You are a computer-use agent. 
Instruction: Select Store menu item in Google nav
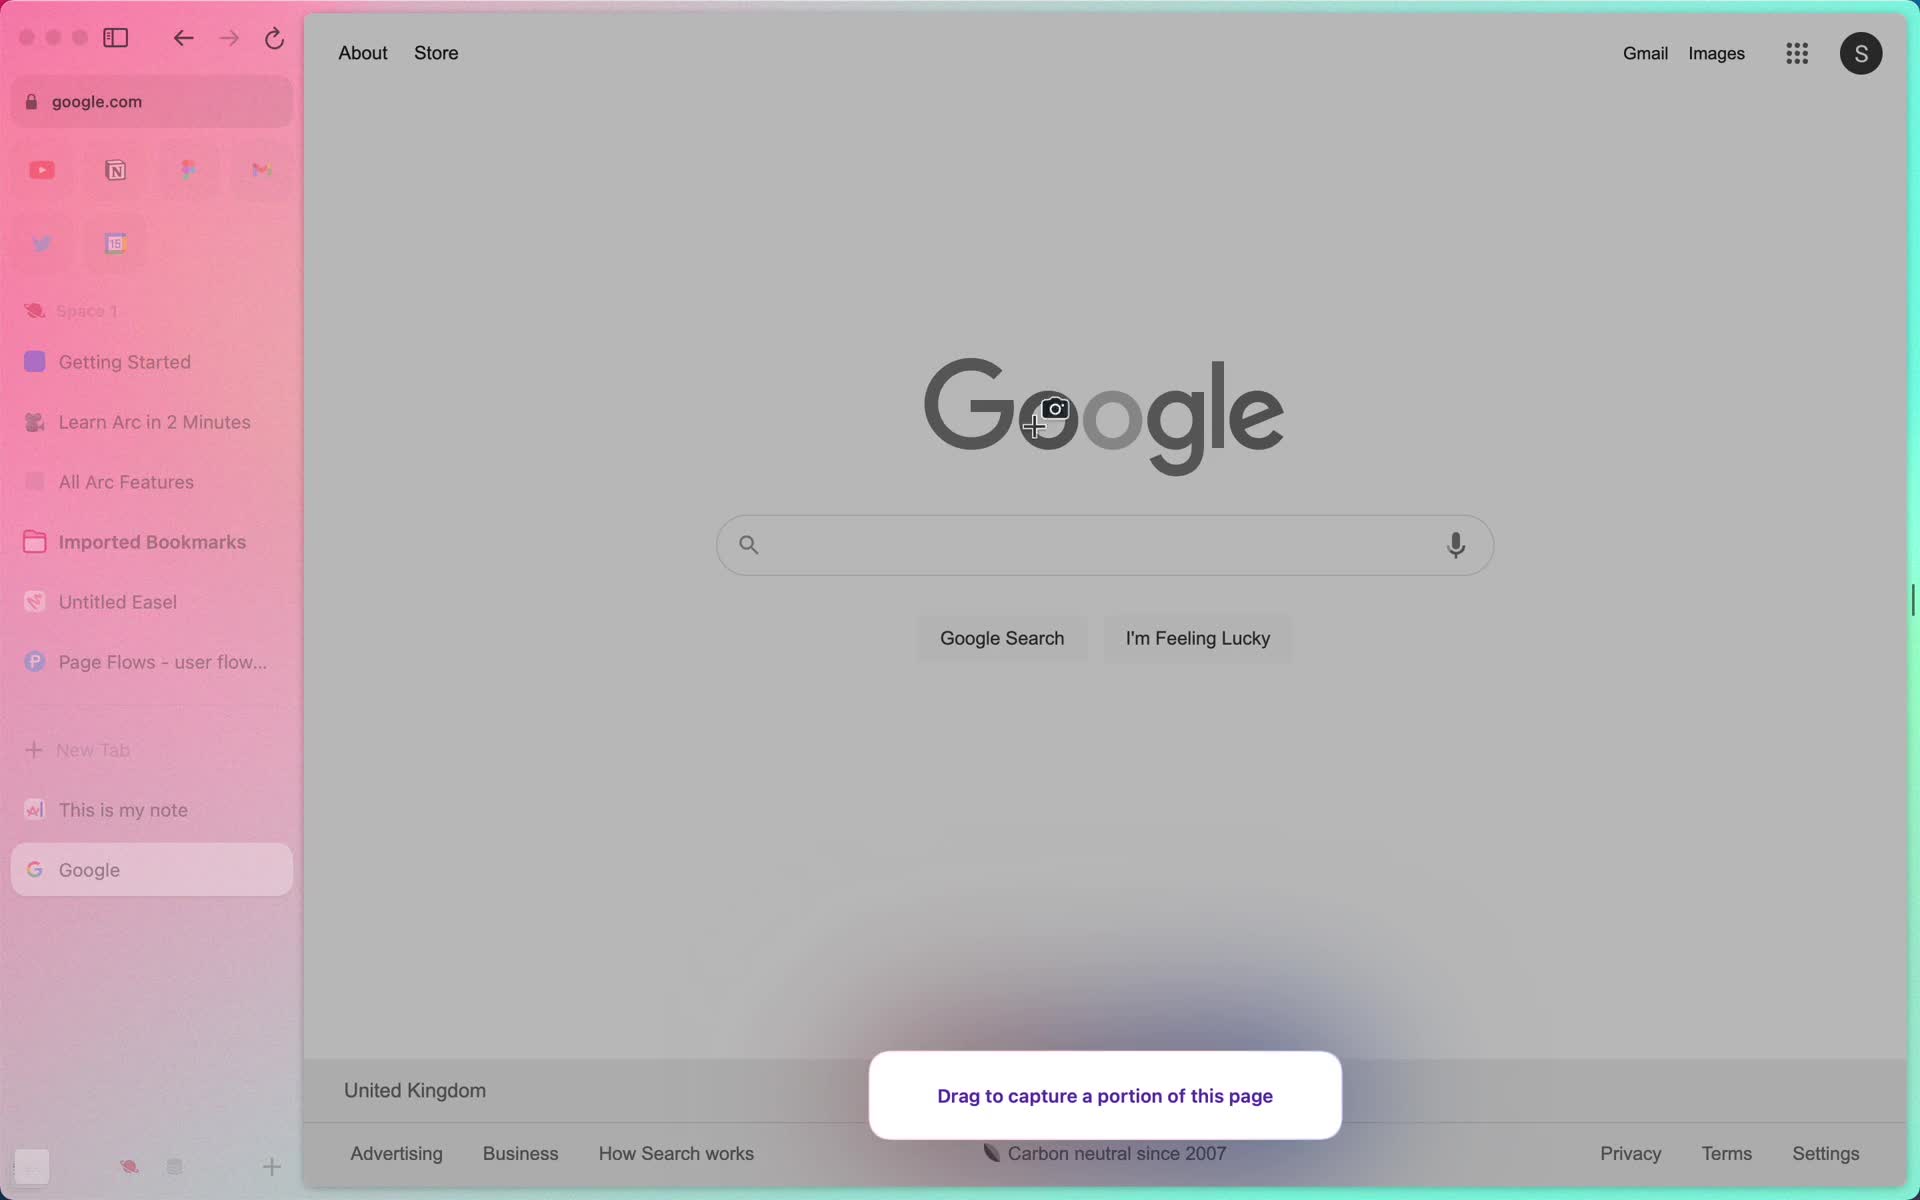click(437, 53)
